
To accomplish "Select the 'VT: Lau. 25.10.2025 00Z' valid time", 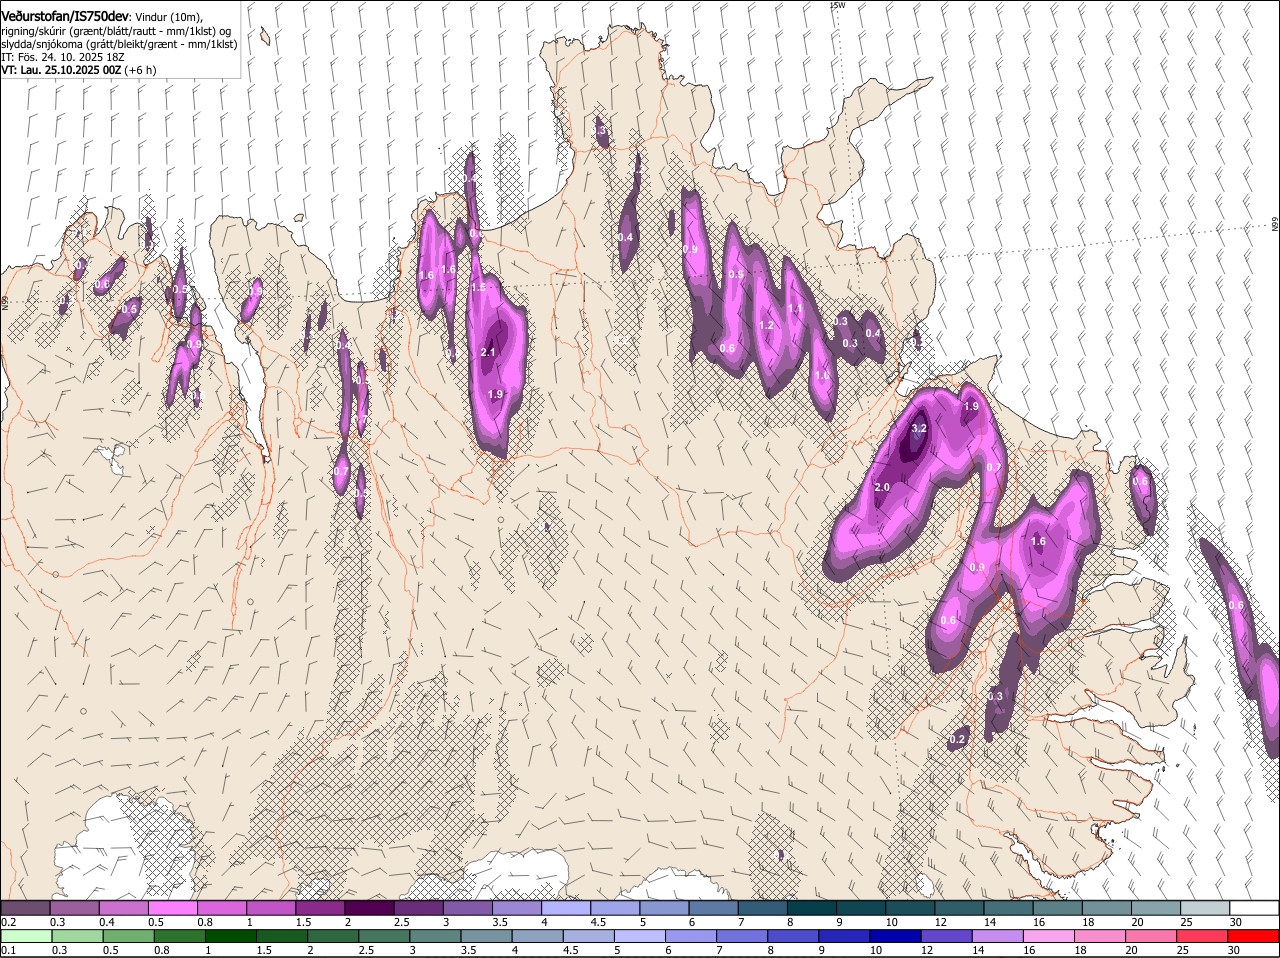I will 62,70.
